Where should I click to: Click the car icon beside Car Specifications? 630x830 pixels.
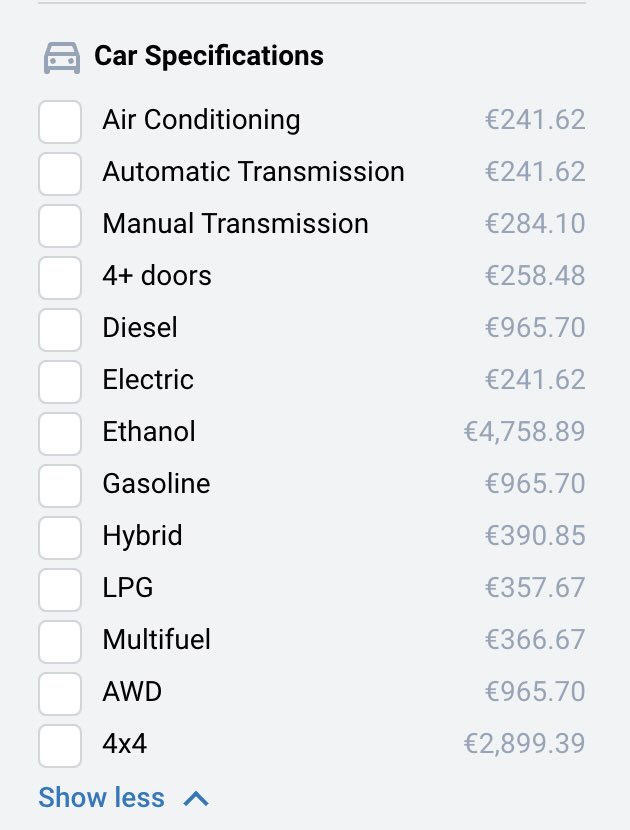[62, 57]
